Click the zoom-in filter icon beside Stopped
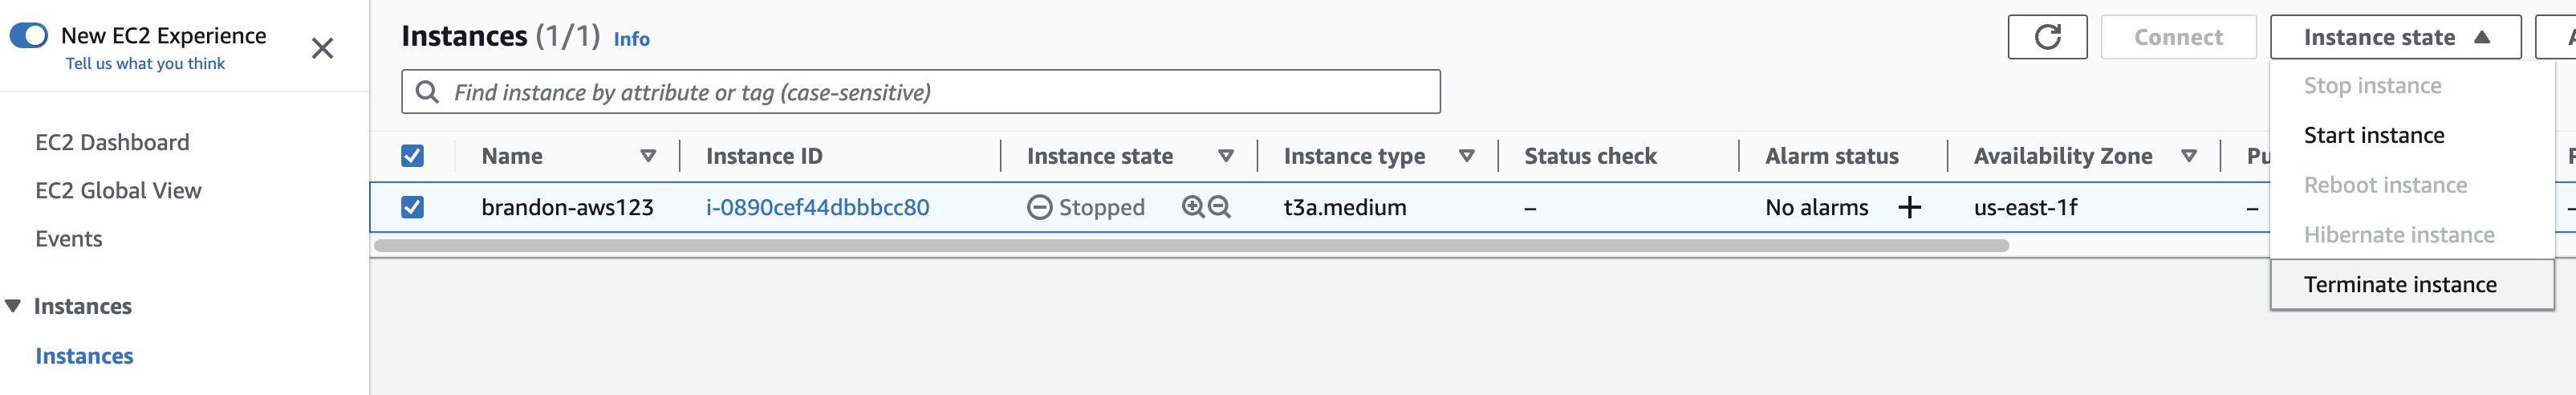 click(1192, 207)
